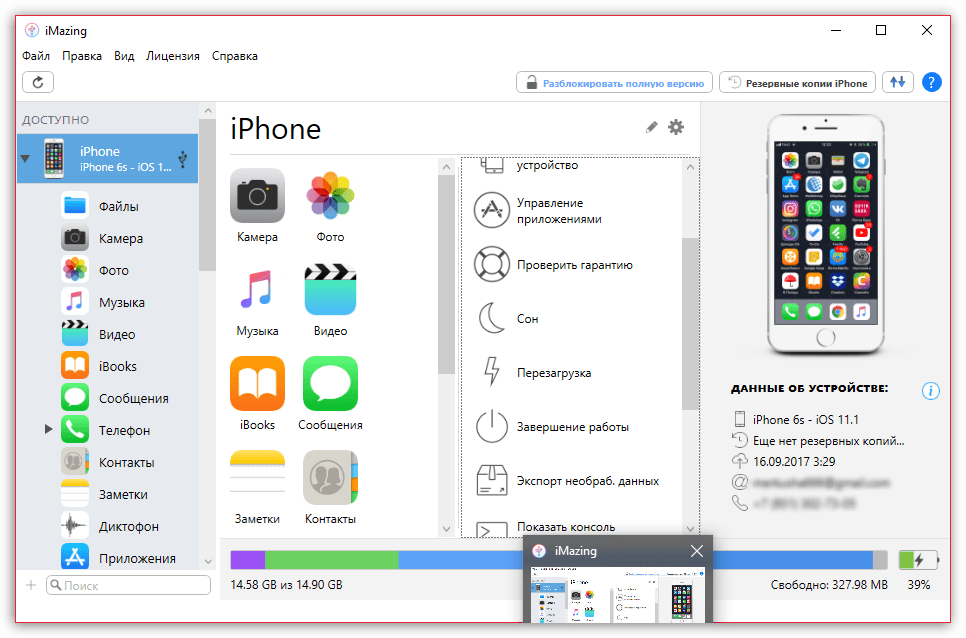966x638 pixels.
Task: Click the blue segment of storage bar
Action: [460, 559]
